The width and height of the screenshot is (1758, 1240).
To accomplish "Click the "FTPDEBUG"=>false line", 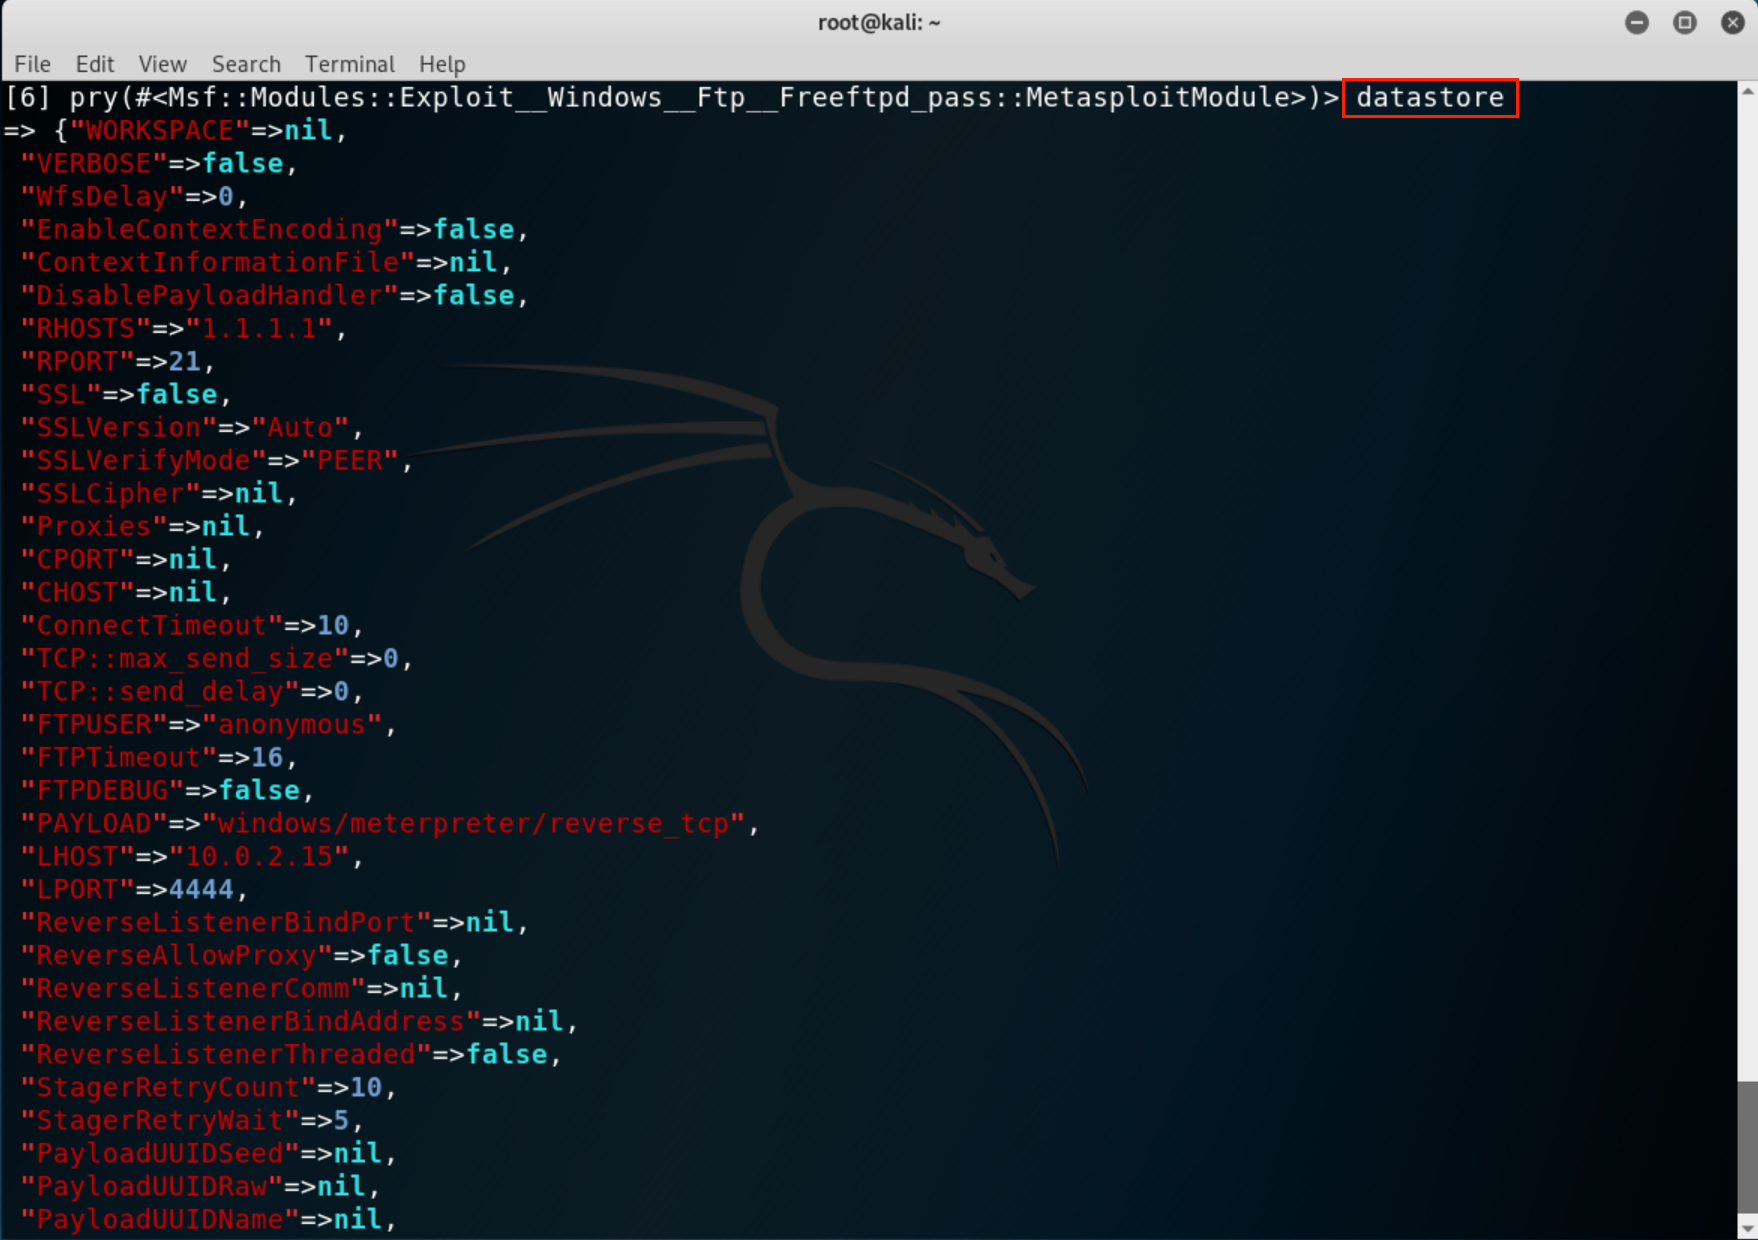I will (x=167, y=790).
